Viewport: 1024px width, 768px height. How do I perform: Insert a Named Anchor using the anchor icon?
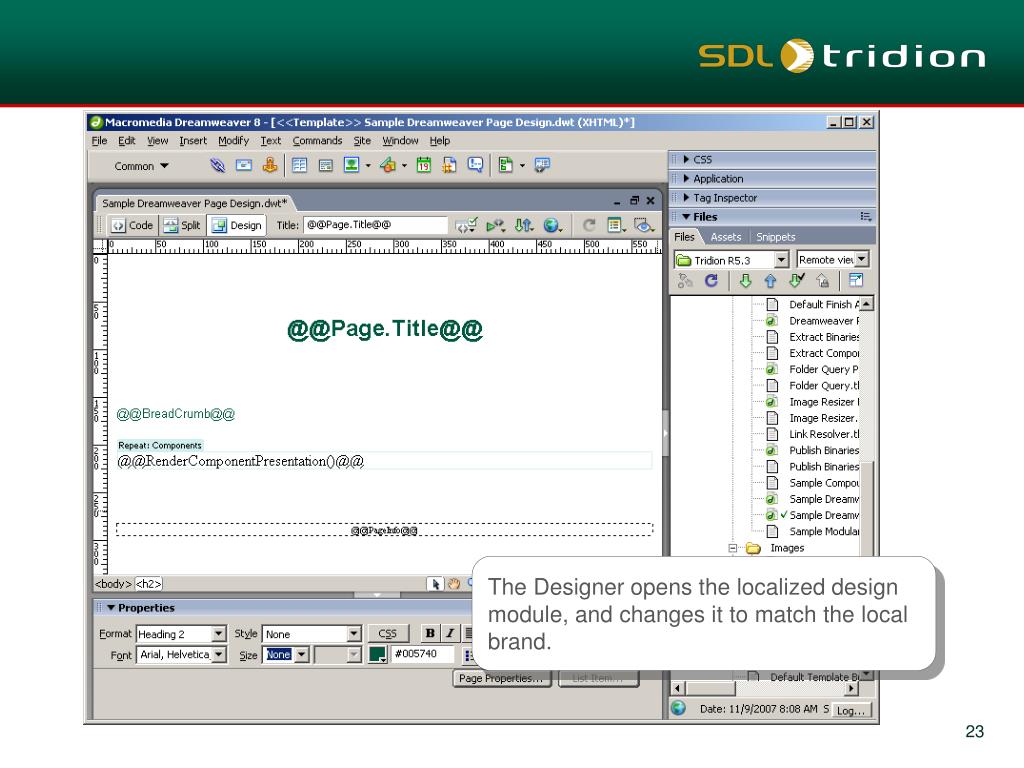coord(269,166)
